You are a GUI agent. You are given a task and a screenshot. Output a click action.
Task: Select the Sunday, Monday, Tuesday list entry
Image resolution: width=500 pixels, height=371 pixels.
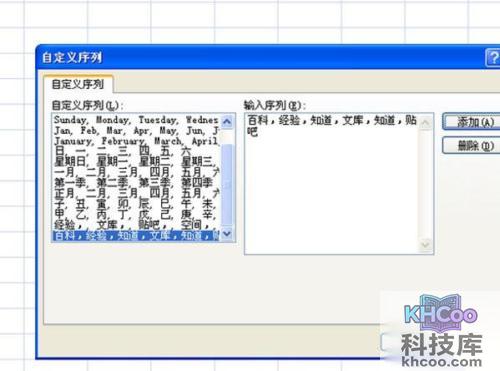pos(137,120)
